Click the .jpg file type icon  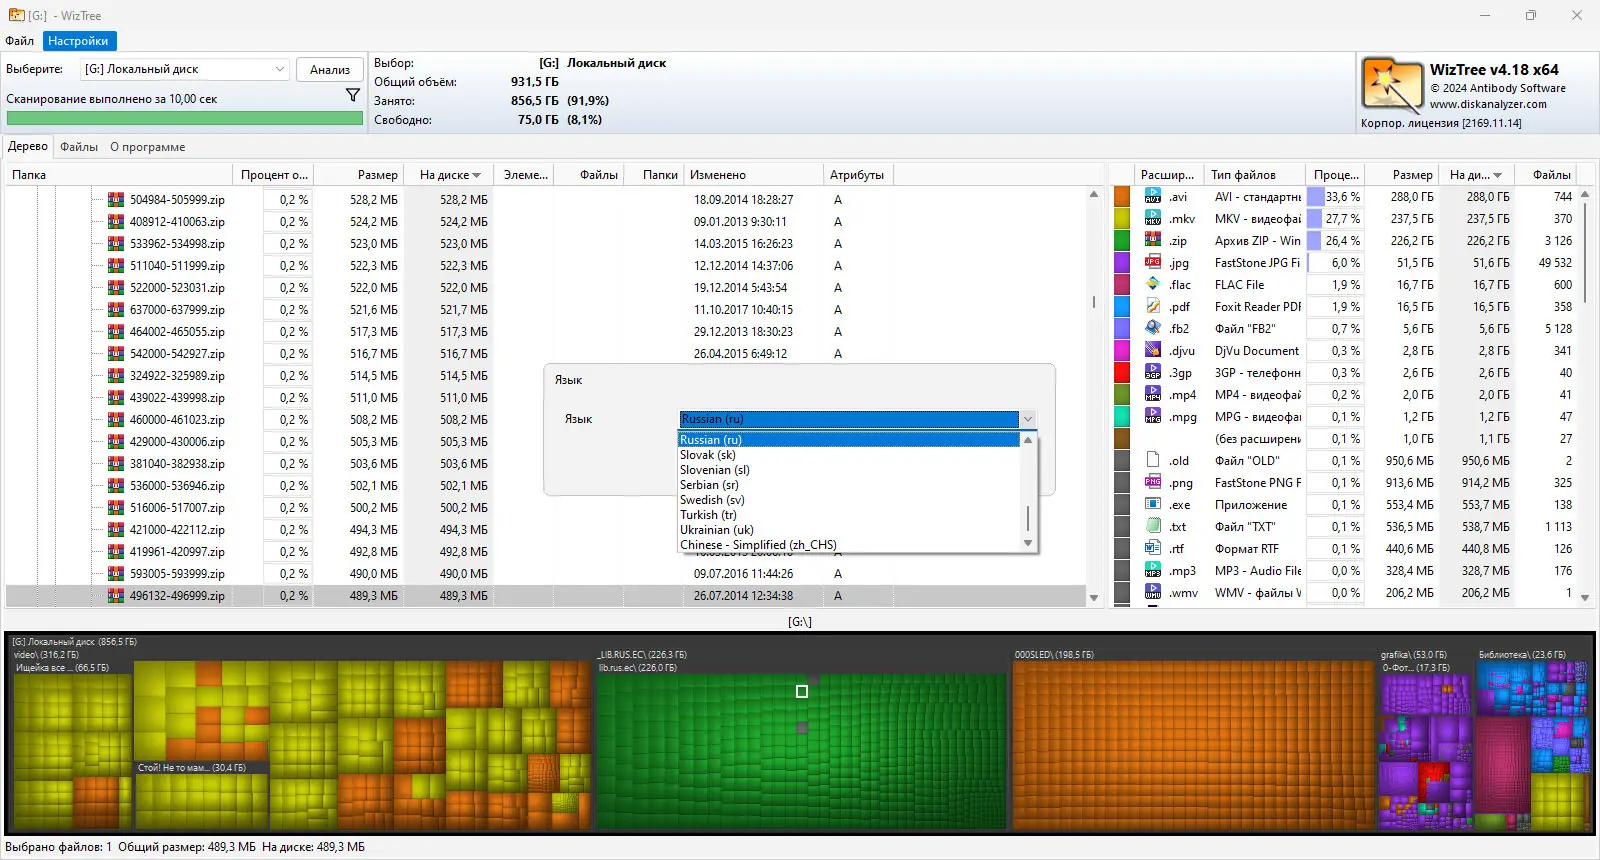point(1153,263)
